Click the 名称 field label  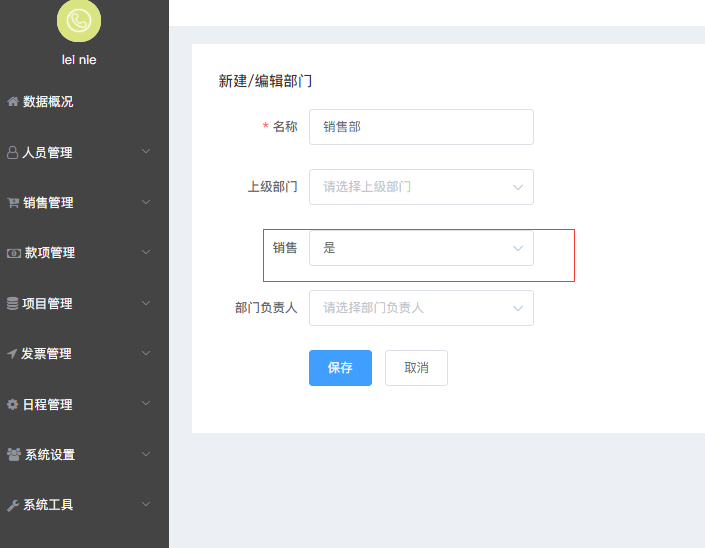[285, 127]
